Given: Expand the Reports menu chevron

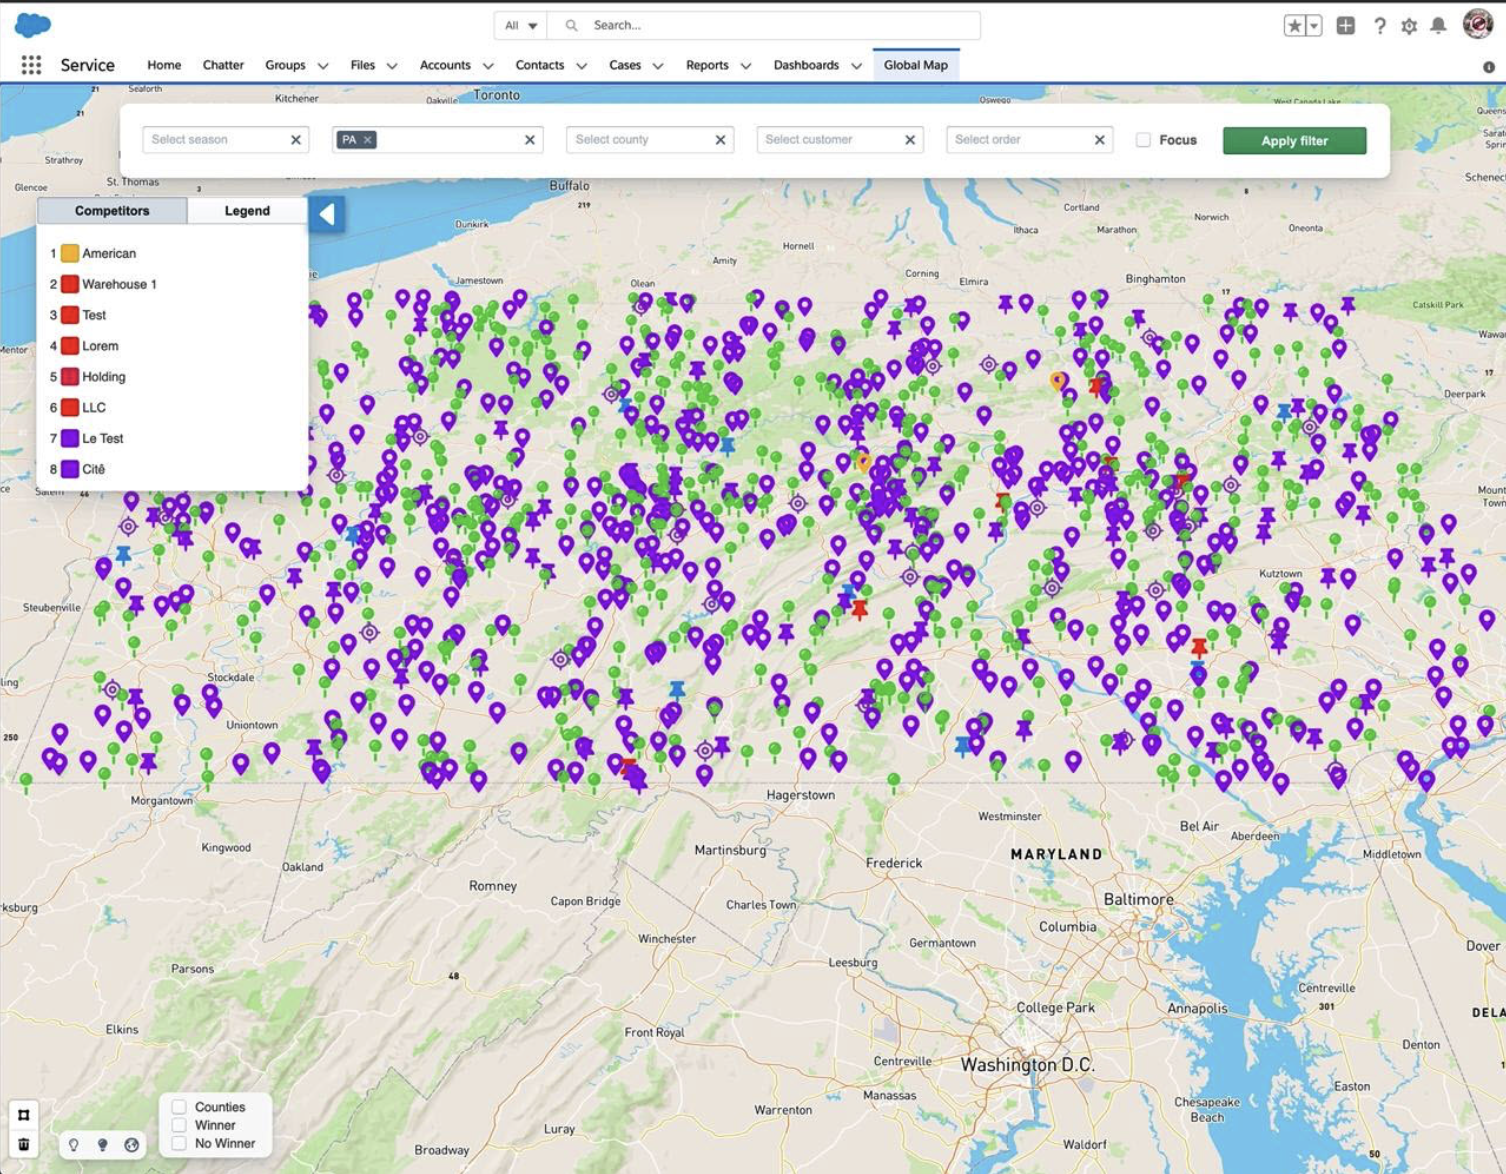Looking at the screenshot, I should 746,66.
